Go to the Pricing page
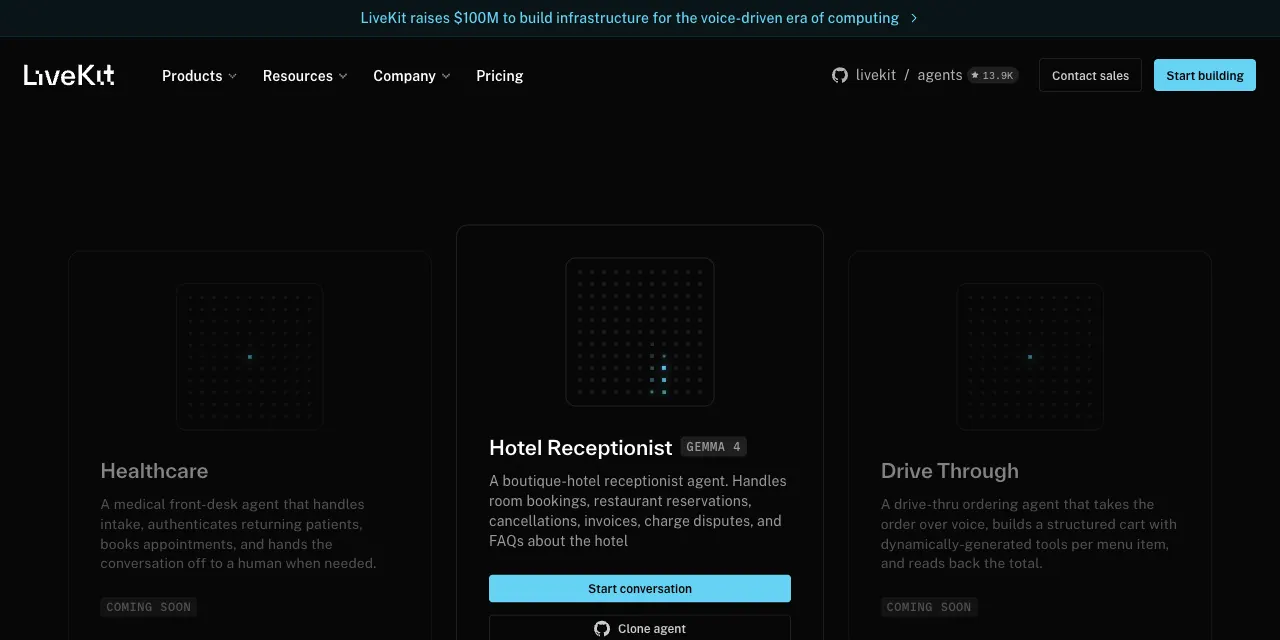This screenshot has height=640, width=1280. pyautogui.click(x=500, y=76)
